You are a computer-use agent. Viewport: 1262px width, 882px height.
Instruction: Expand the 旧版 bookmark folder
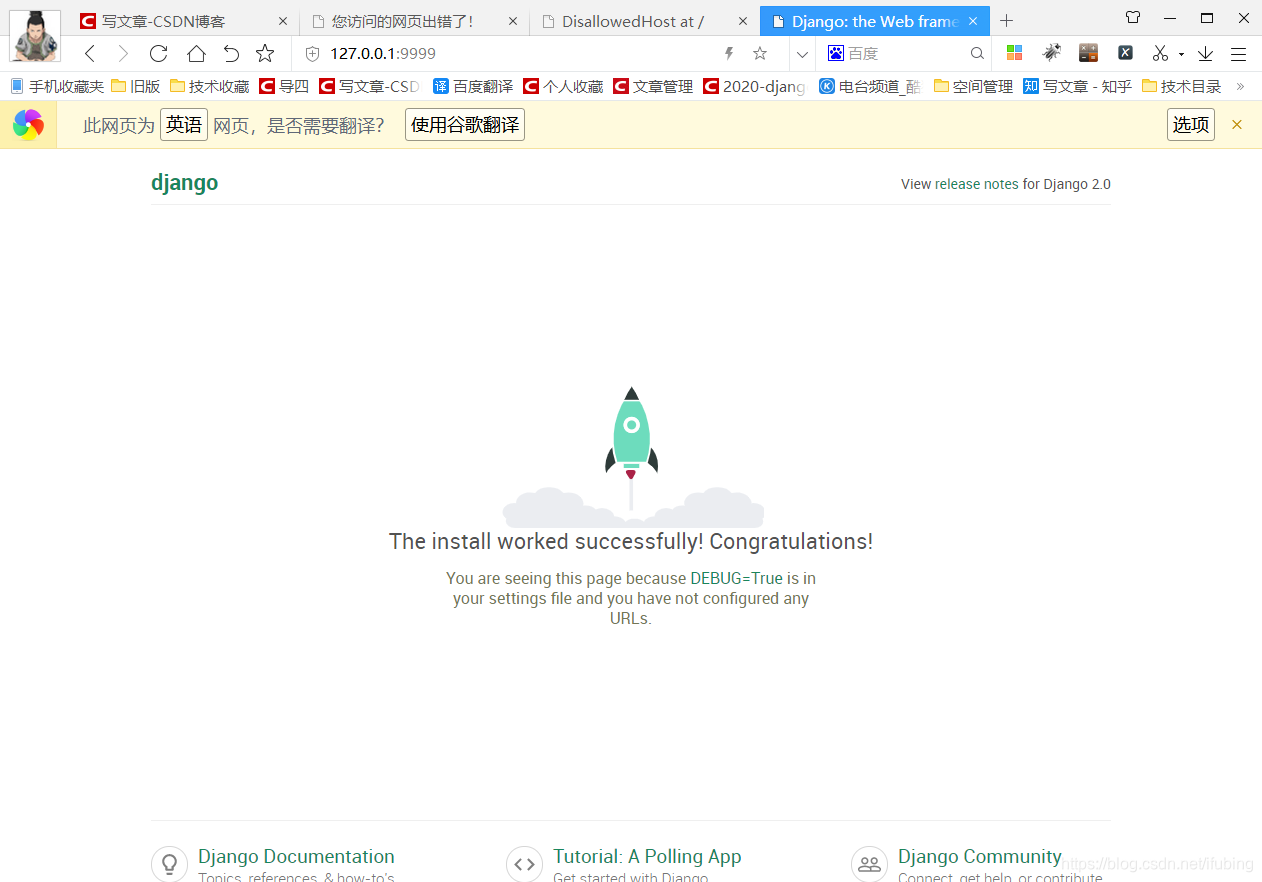point(136,87)
